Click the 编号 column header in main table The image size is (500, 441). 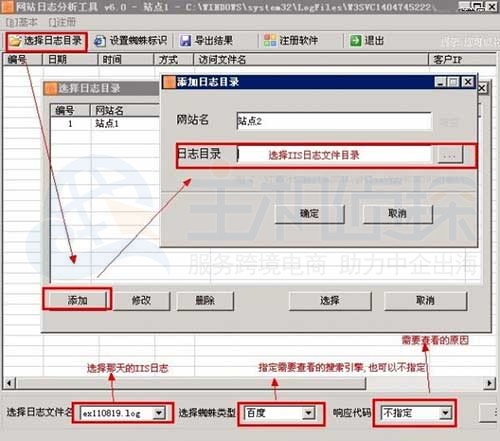point(23,60)
